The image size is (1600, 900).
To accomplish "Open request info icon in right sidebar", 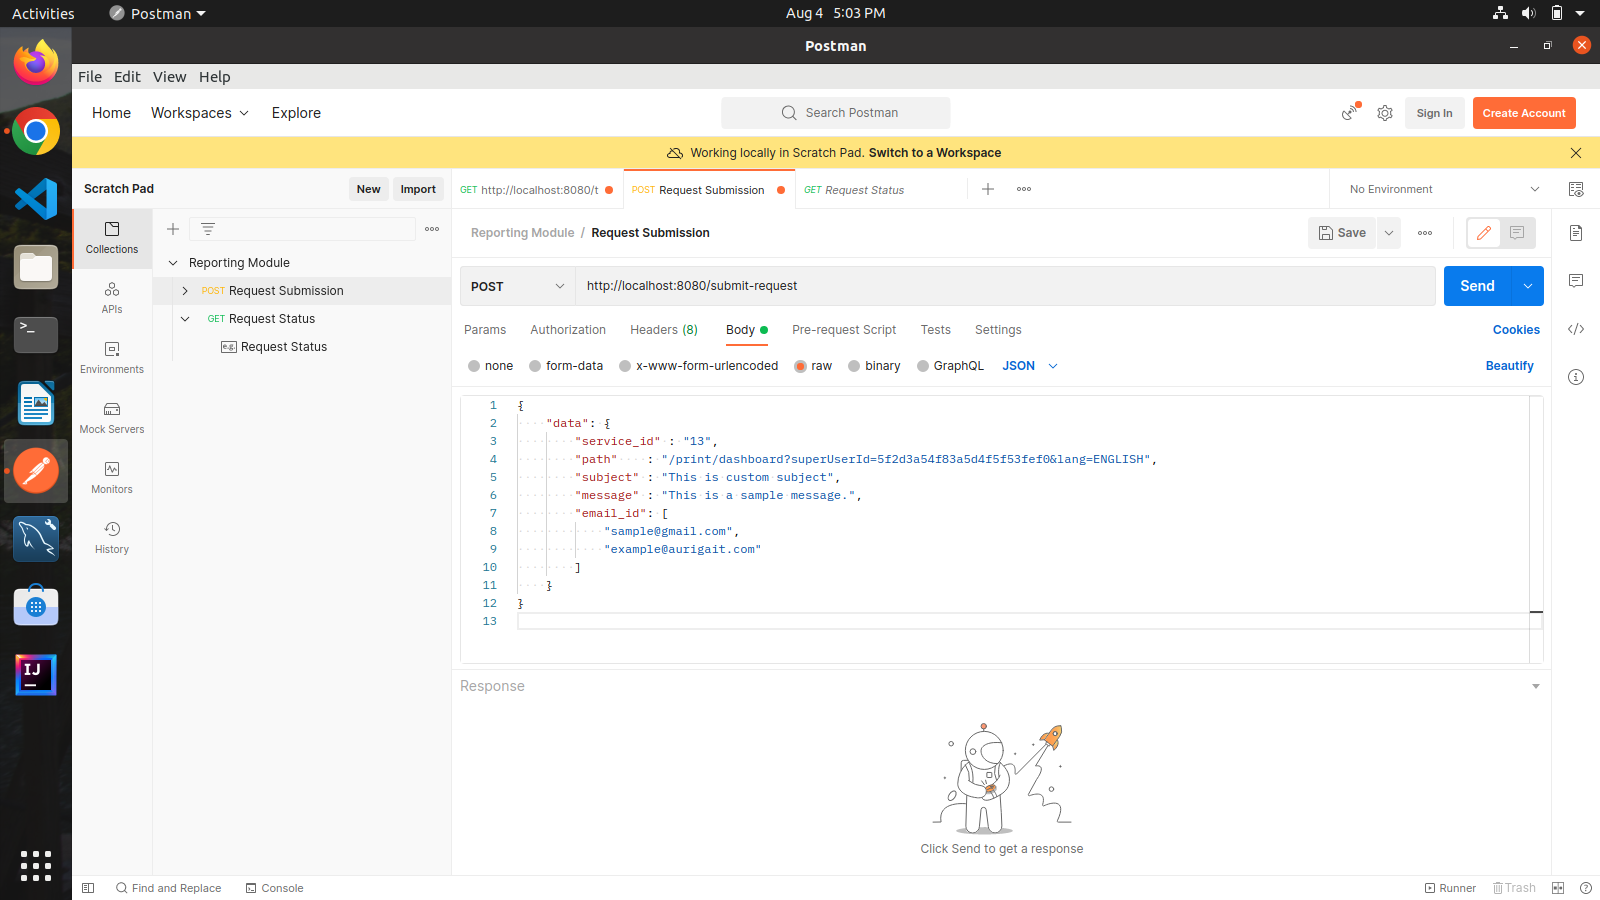I will pyautogui.click(x=1576, y=377).
